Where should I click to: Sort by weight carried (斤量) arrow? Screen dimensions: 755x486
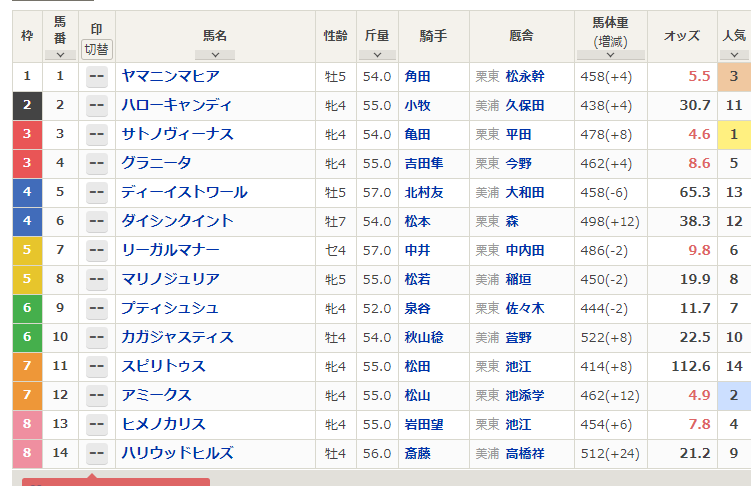click(x=377, y=55)
